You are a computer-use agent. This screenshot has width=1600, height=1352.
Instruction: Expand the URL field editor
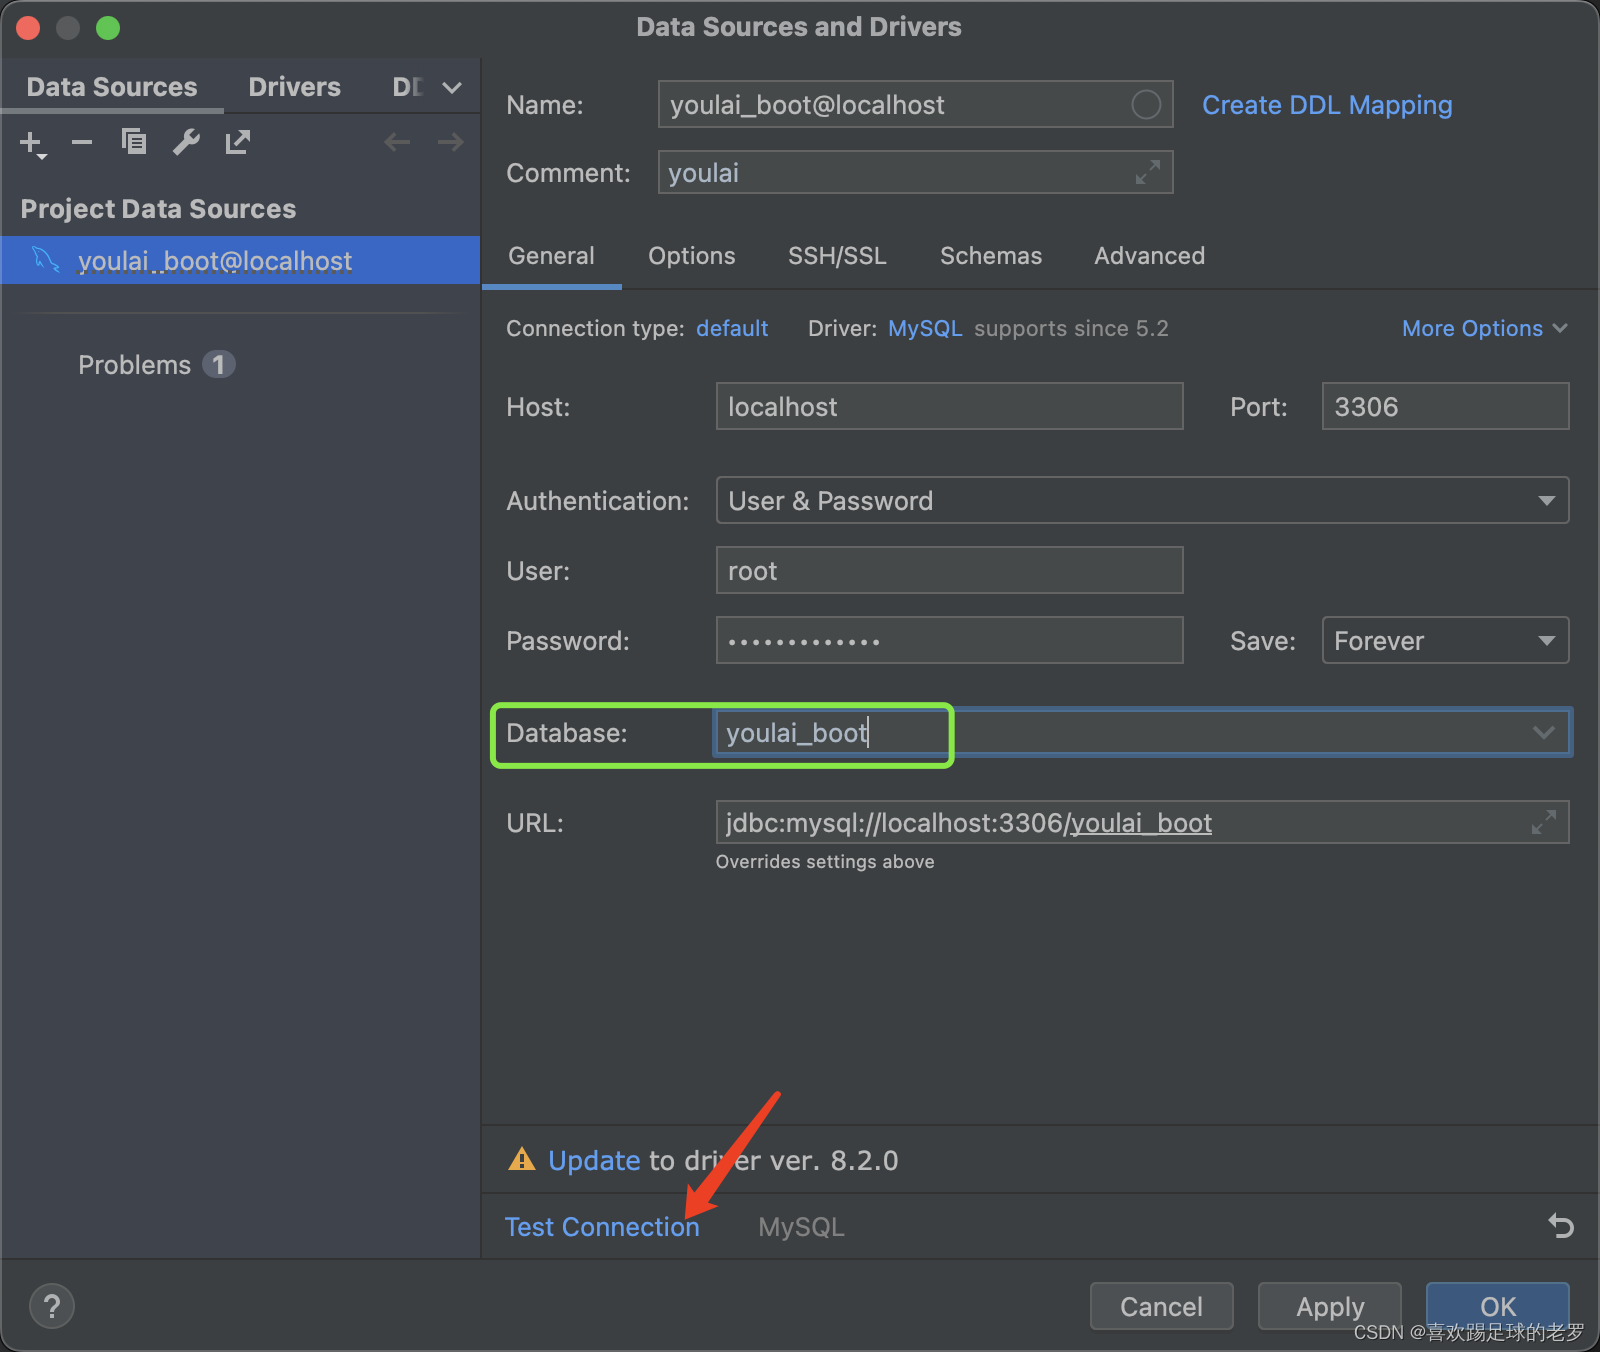click(1544, 822)
